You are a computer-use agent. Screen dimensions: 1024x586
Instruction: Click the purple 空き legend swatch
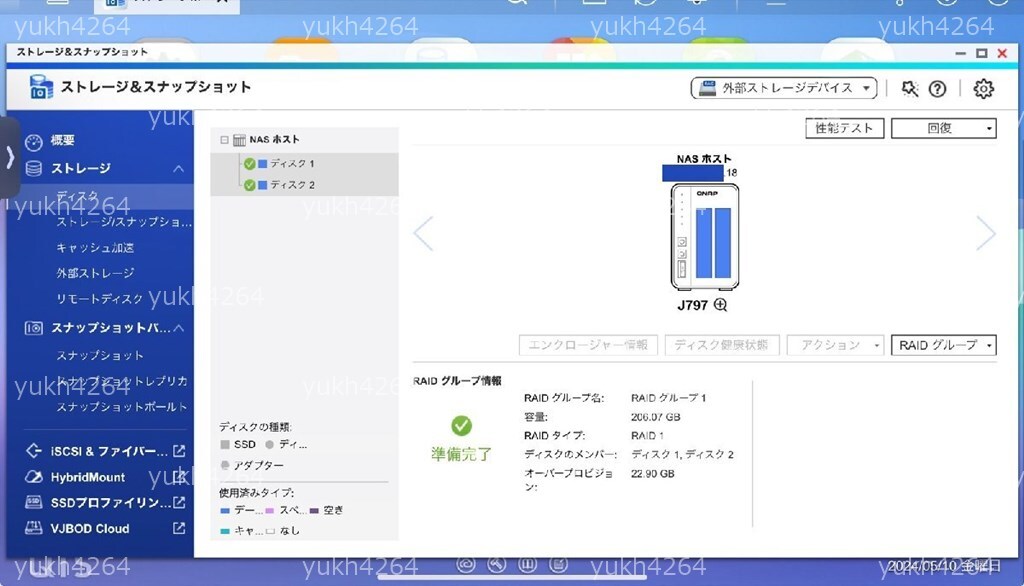point(314,511)
